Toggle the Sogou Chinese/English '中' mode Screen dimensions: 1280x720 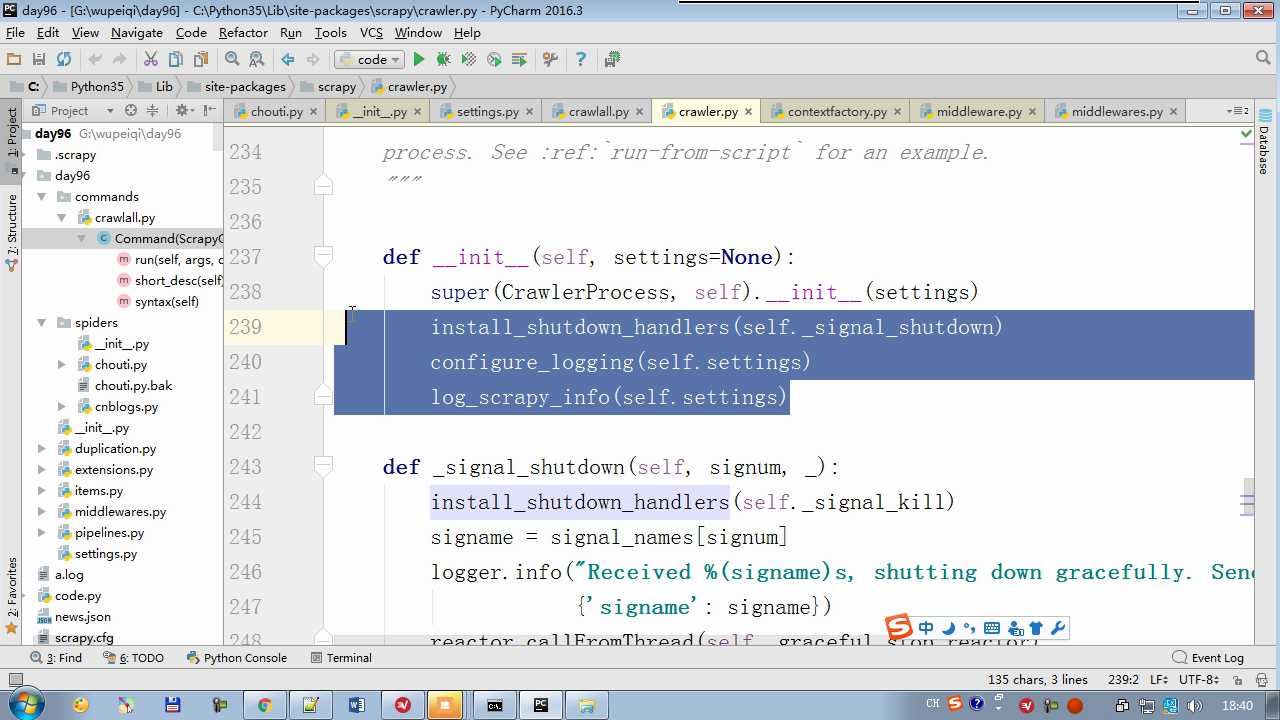click(x=926, y=628)
